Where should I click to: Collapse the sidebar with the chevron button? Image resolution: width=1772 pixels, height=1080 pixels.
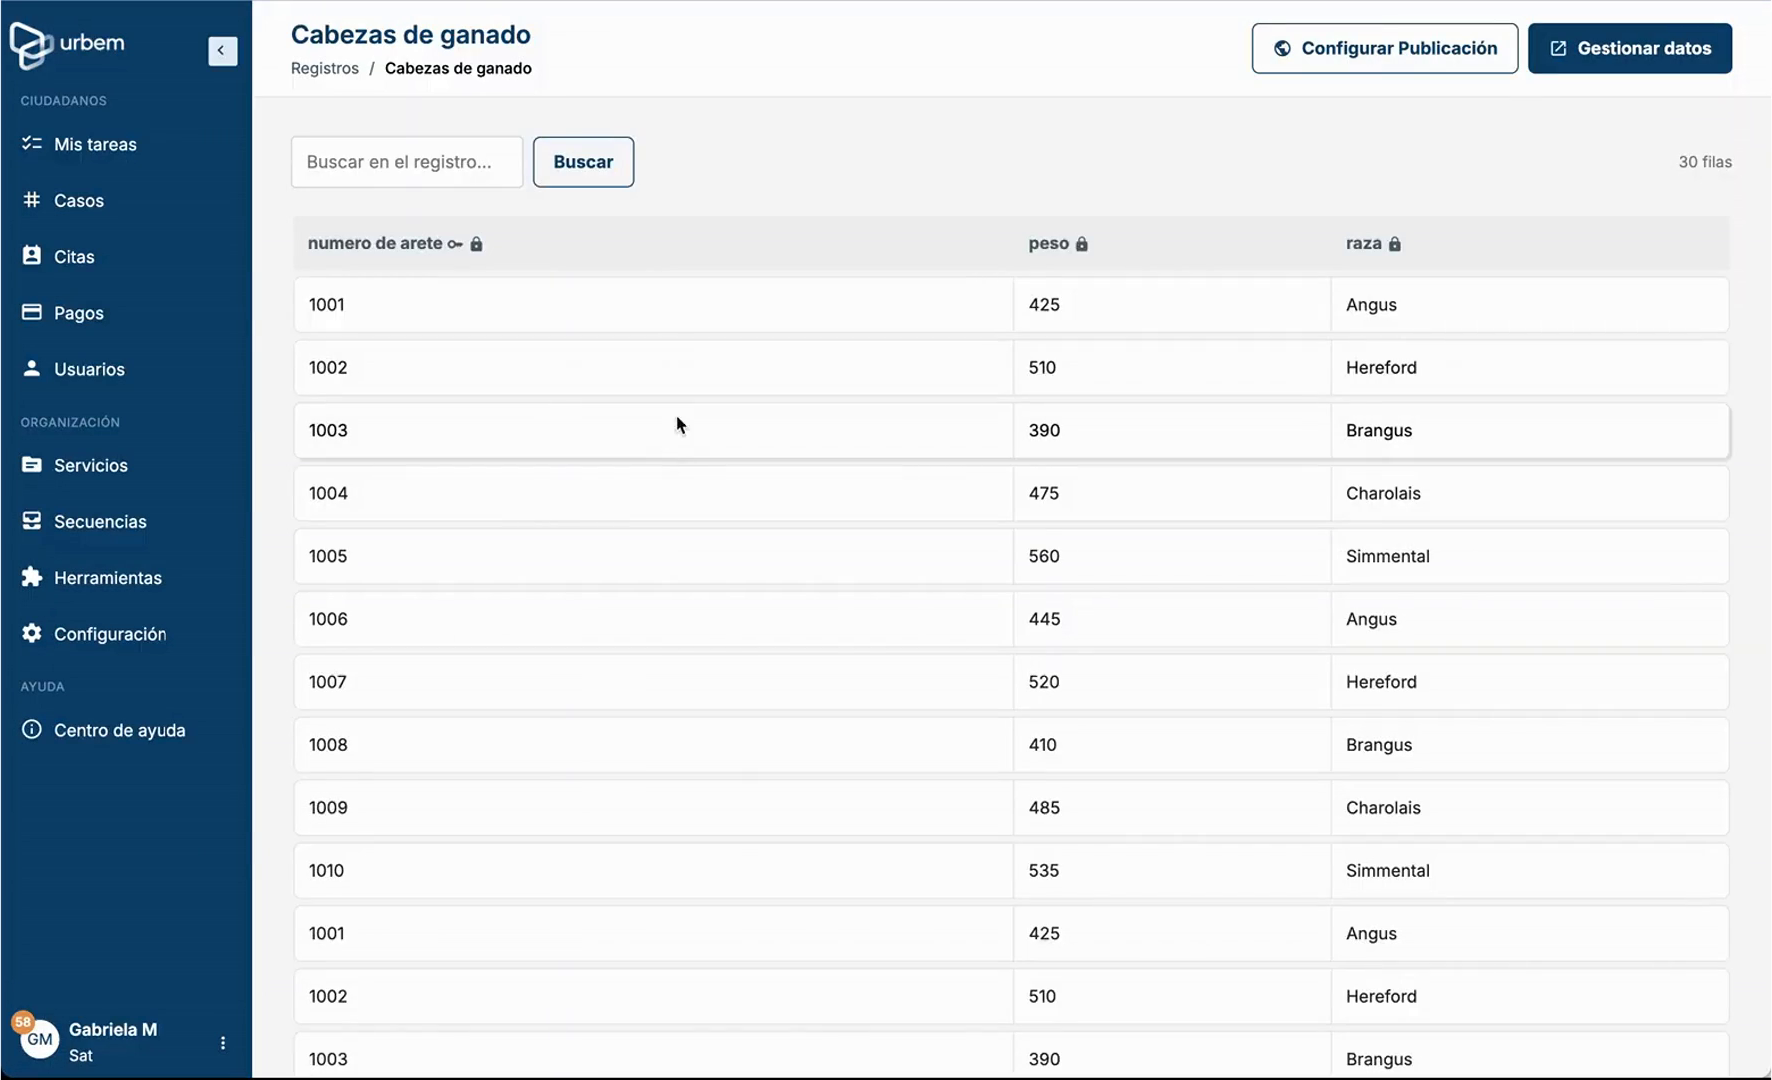(x=222, y=51)
